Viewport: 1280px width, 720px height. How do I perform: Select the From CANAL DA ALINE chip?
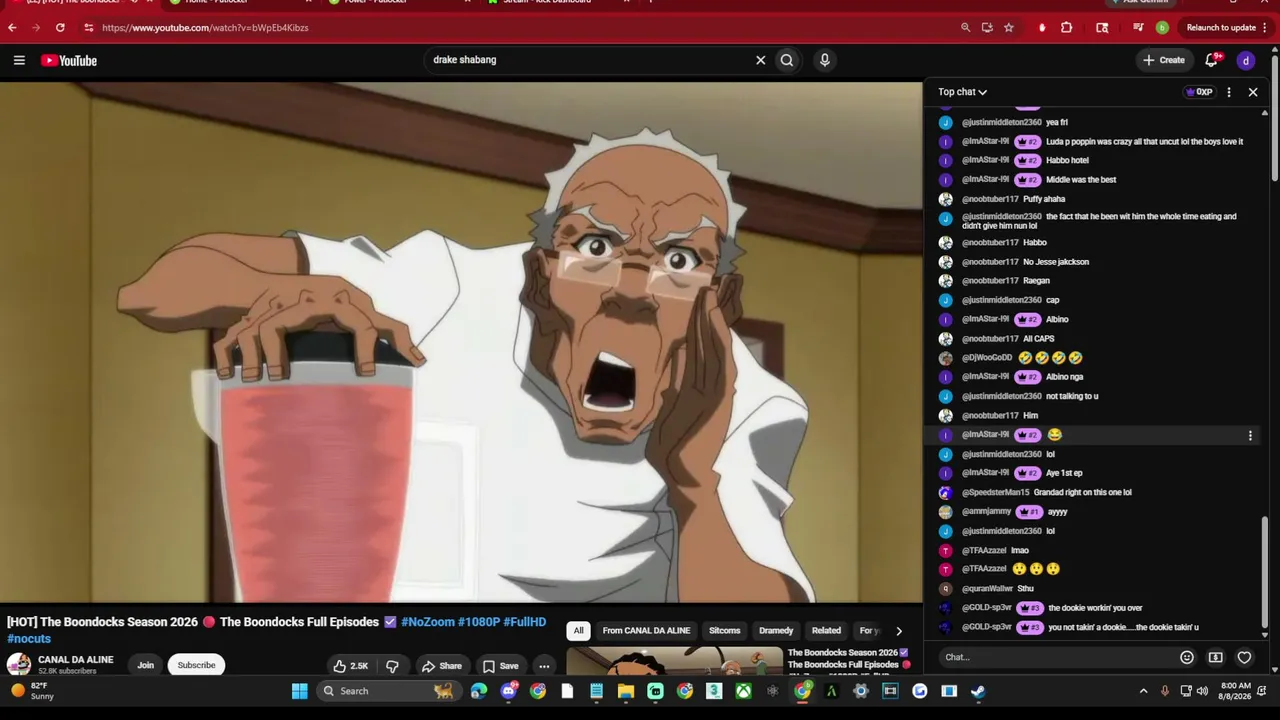(646, 631)
